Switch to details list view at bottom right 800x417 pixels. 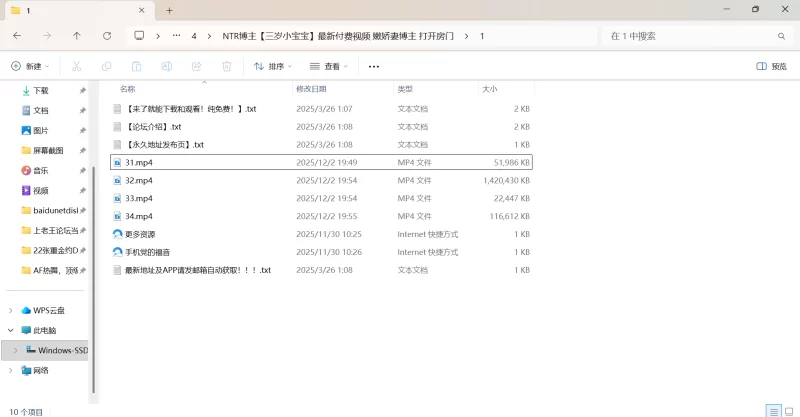pos(772,410)
